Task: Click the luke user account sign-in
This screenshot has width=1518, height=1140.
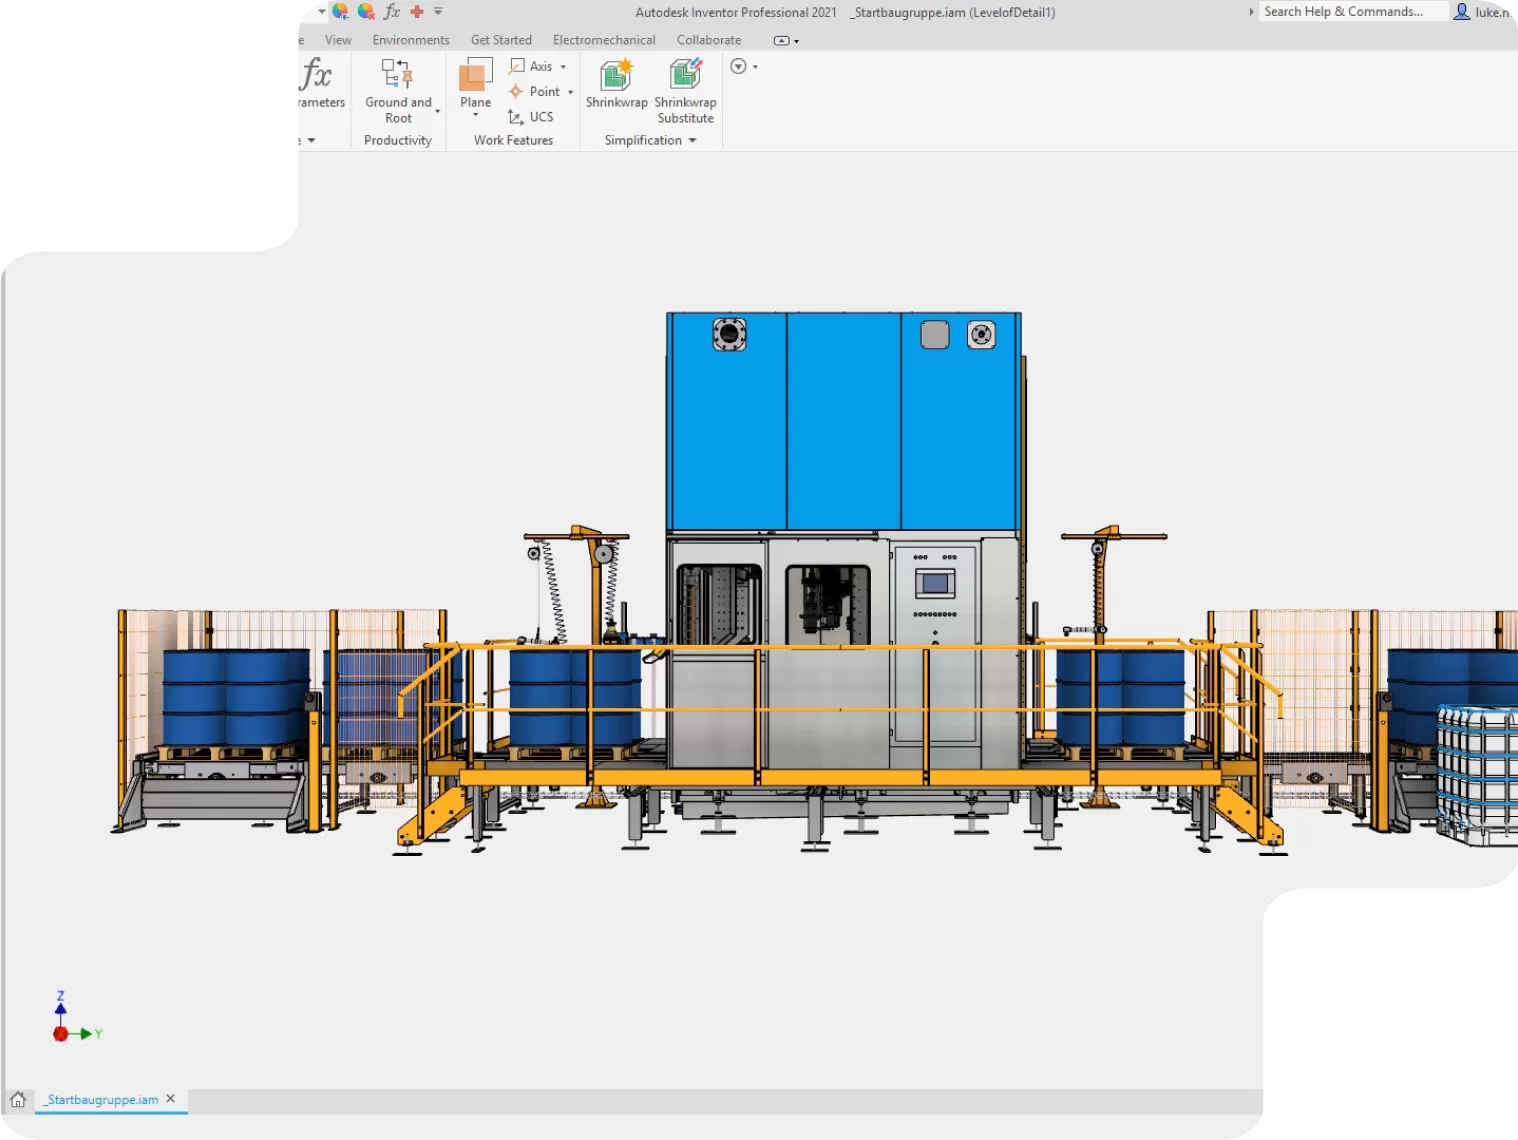Action: [x=1483, y=11]
